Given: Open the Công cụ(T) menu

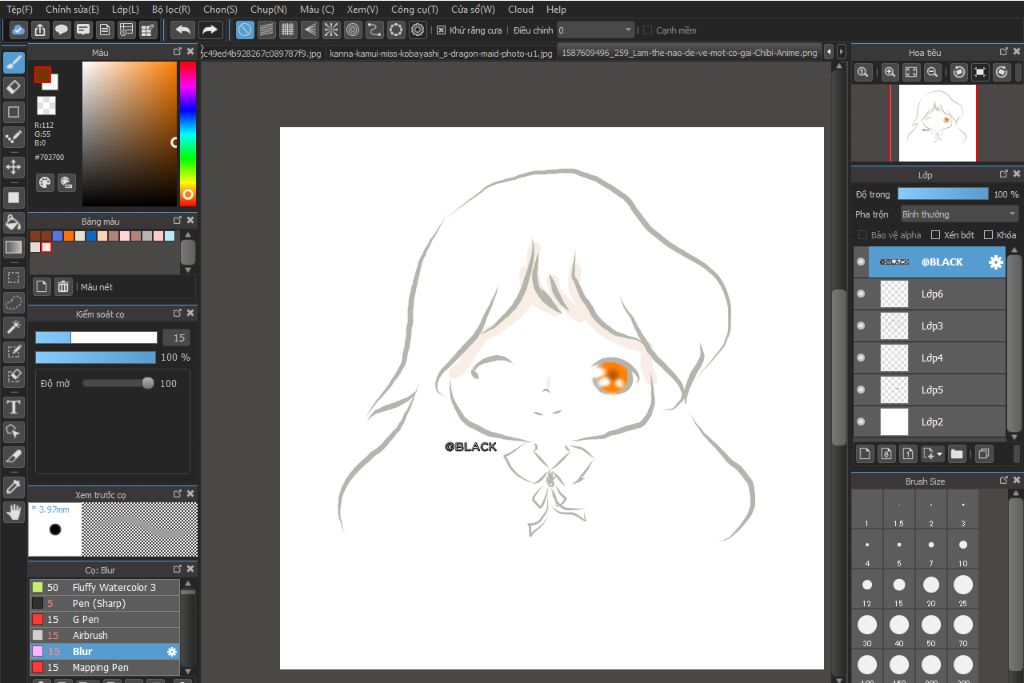Looking at the screenshot, I should click(415, 9).
